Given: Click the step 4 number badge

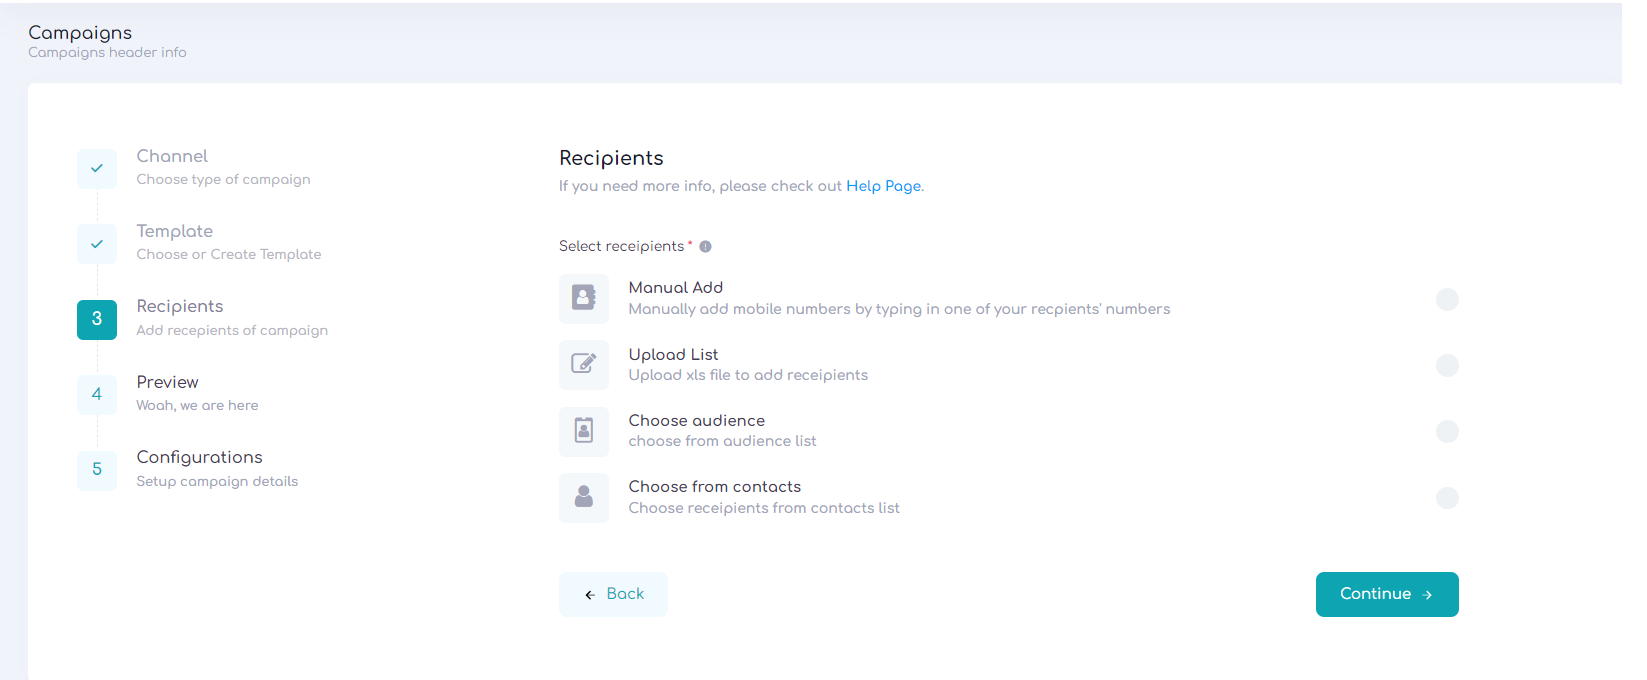Looking at the screenshot, I should pos(97,394).
